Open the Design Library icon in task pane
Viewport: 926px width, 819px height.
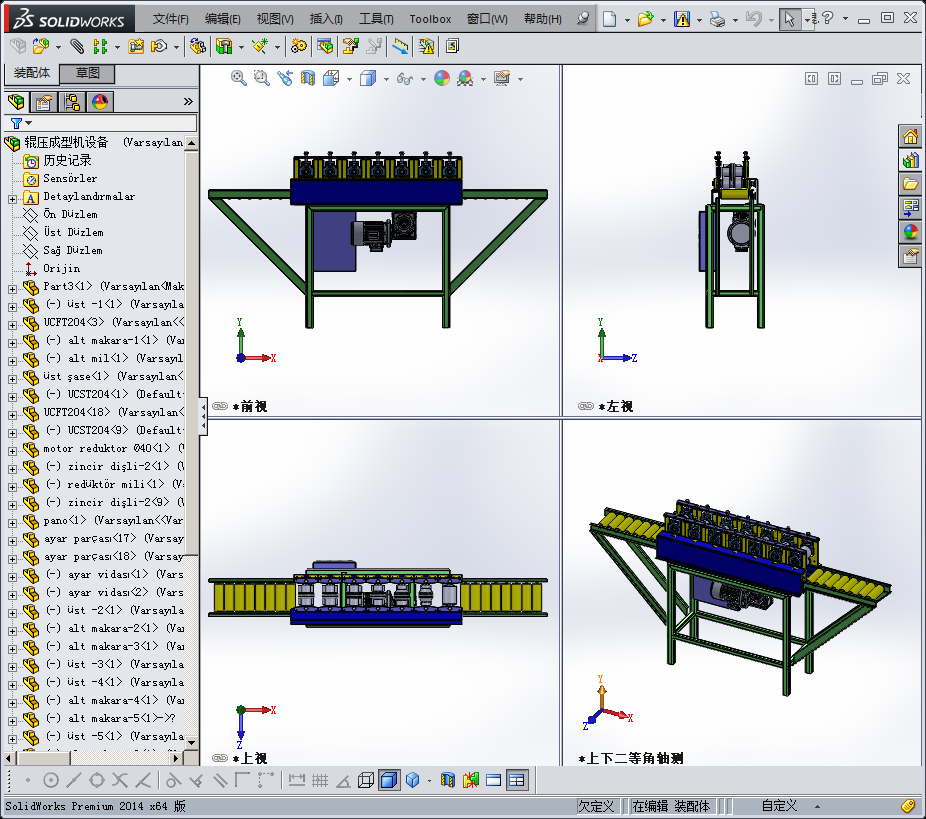point(910,160)
